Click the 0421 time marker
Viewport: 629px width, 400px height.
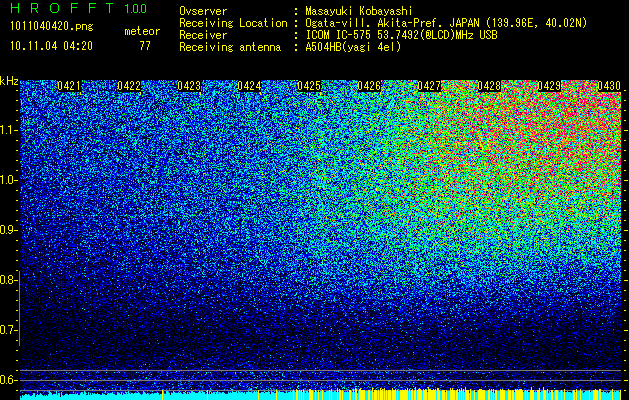[x=69, y=86]
